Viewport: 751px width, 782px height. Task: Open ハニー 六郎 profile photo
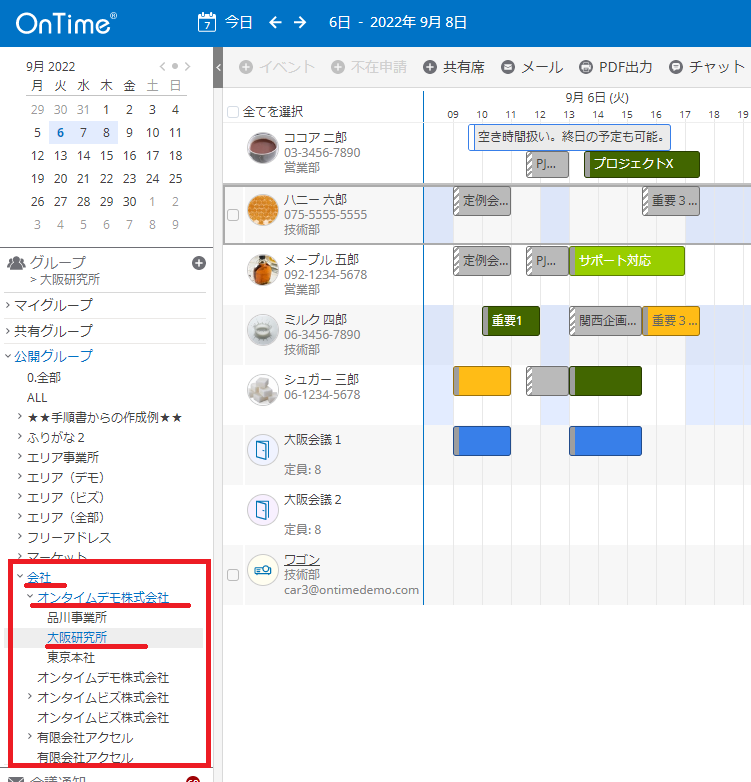click(263, 209)
